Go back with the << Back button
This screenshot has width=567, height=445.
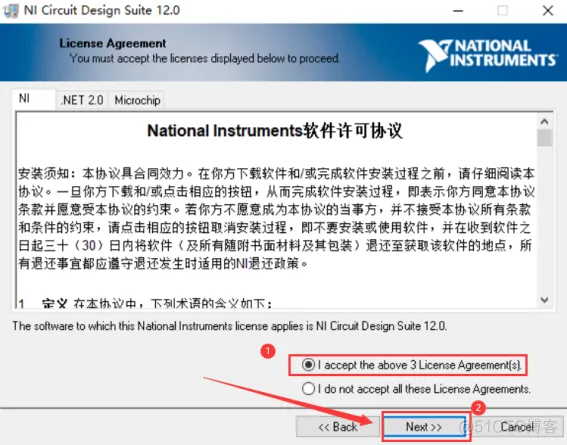coord(337,427)
